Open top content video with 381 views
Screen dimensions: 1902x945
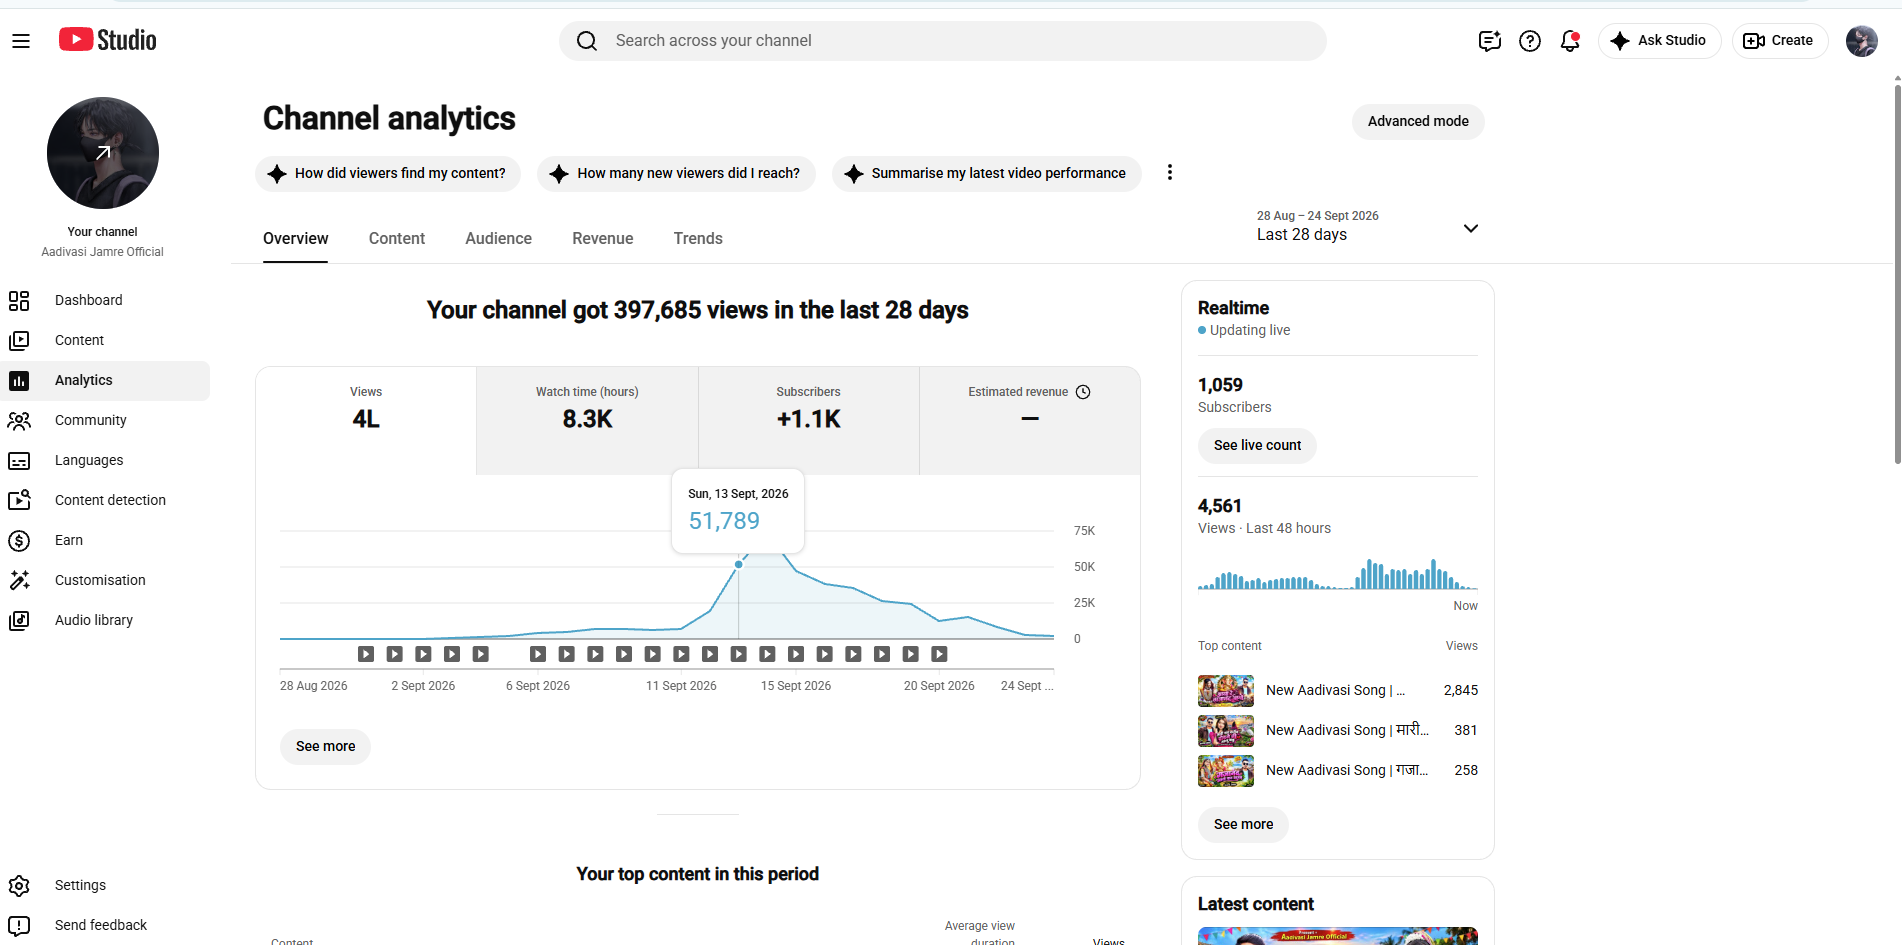[x=1338, y=730]
